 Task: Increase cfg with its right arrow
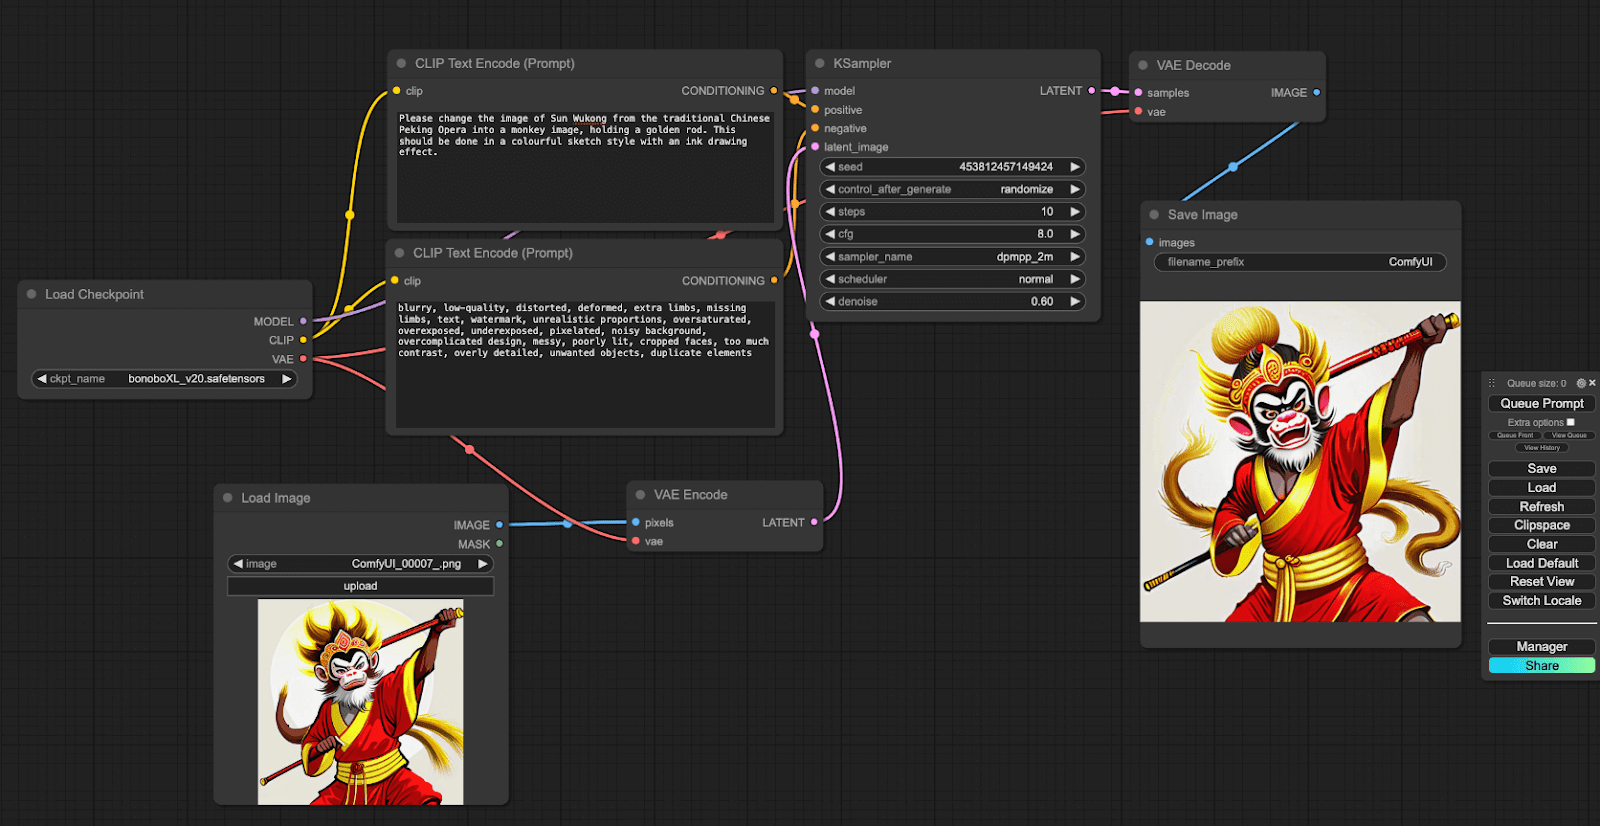click(1075, 234)
